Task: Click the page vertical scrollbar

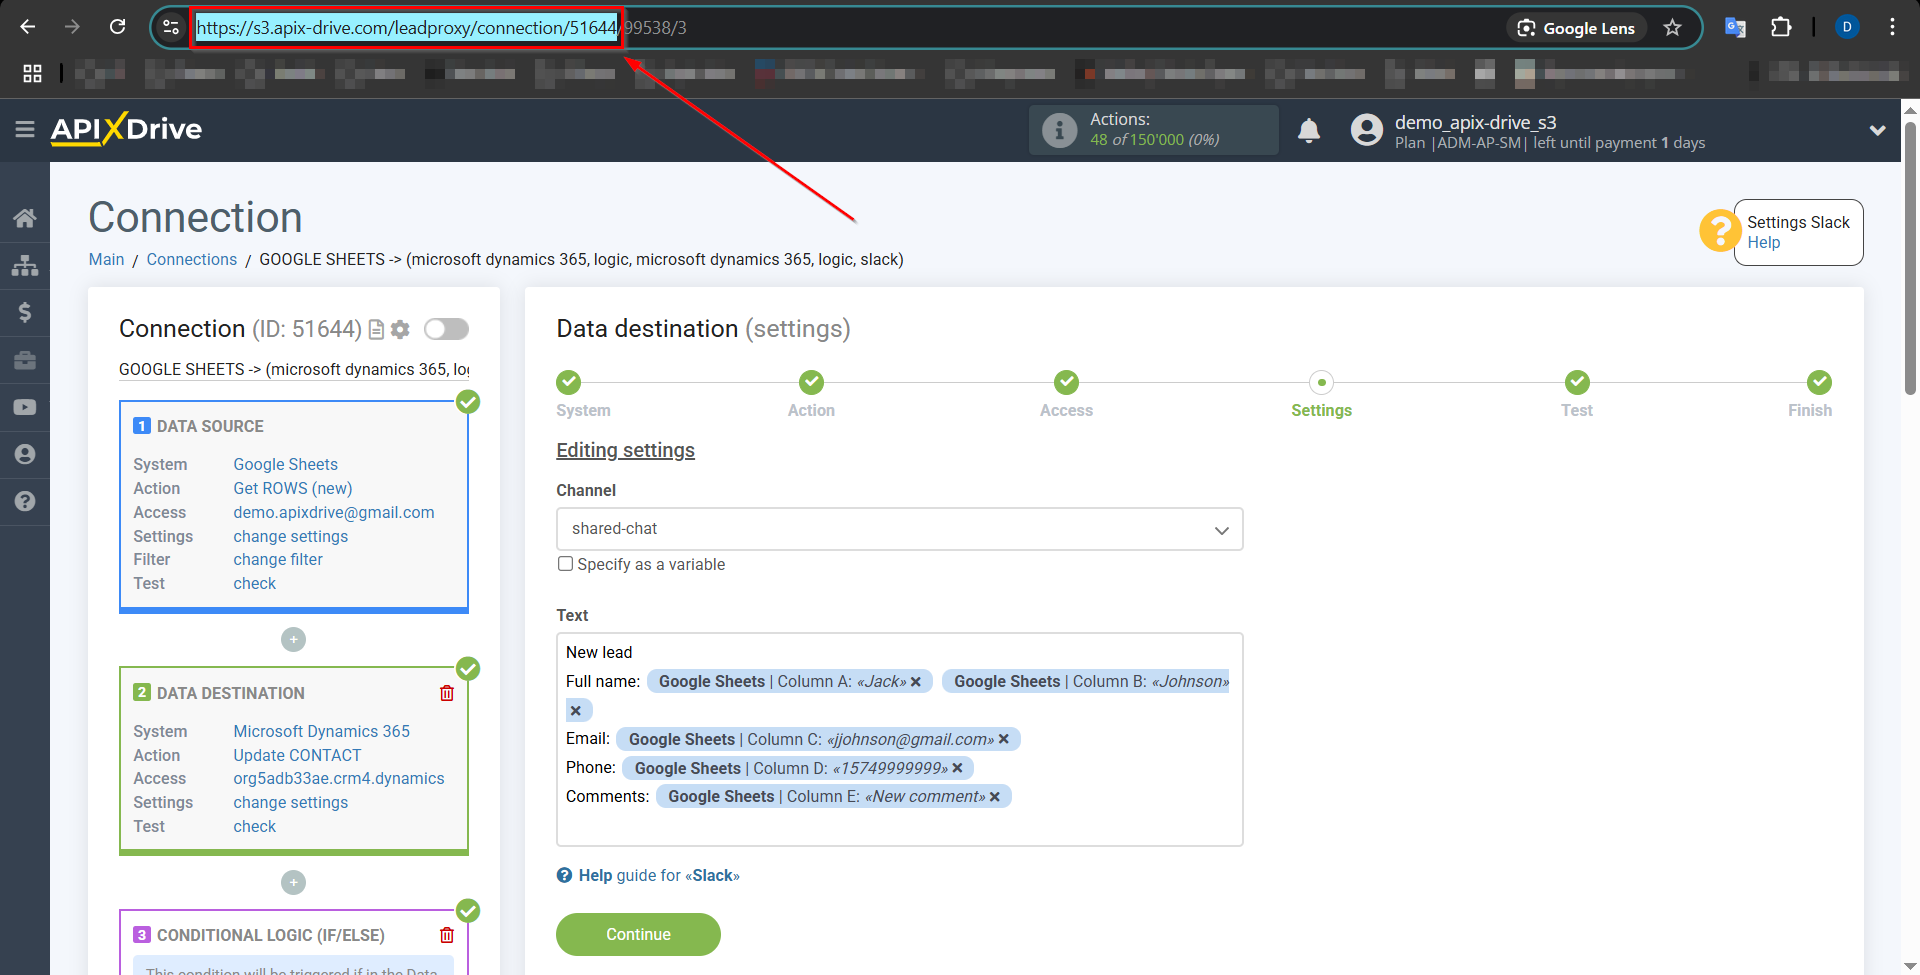Action: point(1910,260)
